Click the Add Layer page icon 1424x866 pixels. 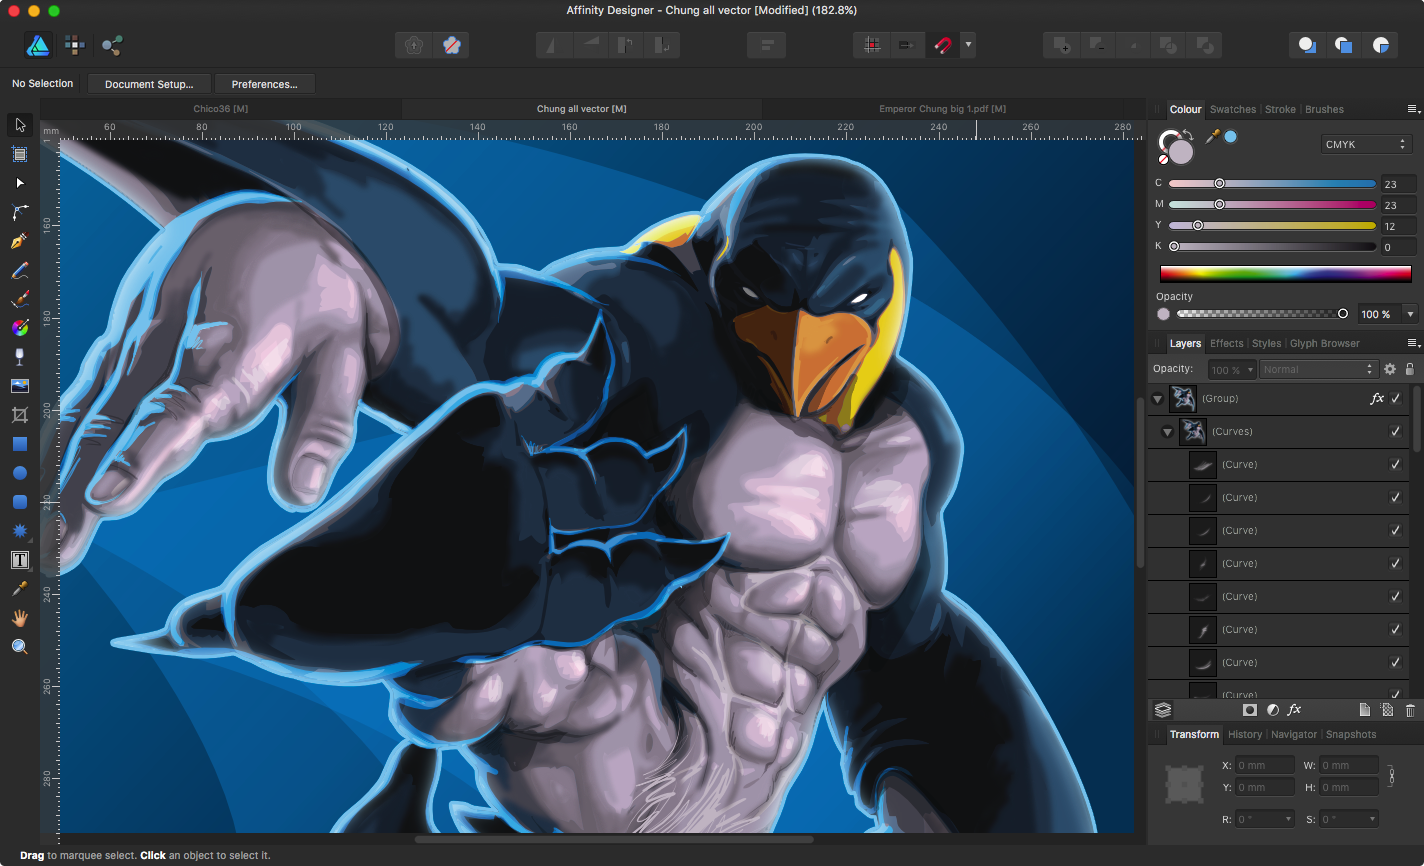pyautogui.click(x=1364, y=710)
